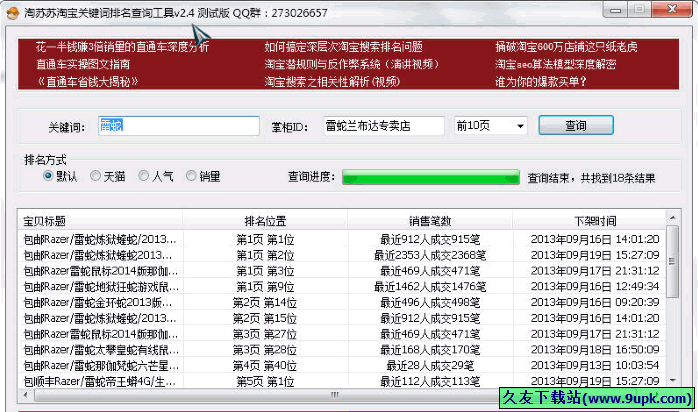Open link 直通车实操图文指南
Screen dimensions: 698x412
83,65
